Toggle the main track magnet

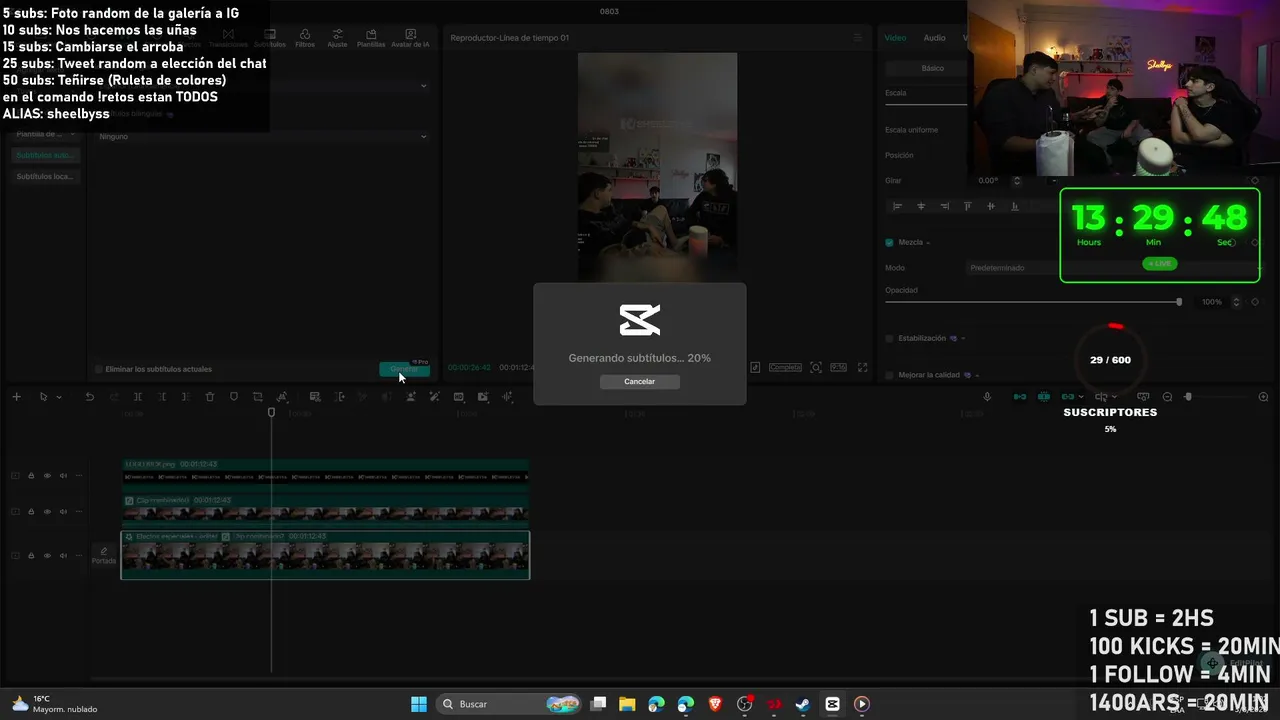(1020, 397)
